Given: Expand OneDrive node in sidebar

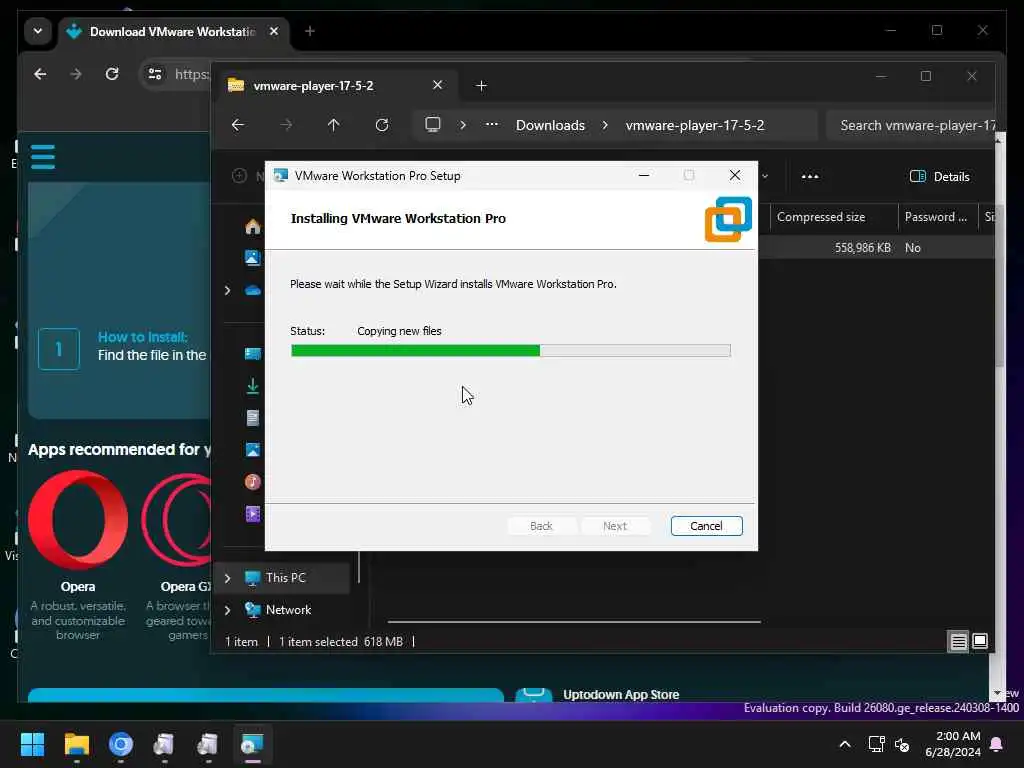Looking at the screenshot, I should (x=227, y=290).
